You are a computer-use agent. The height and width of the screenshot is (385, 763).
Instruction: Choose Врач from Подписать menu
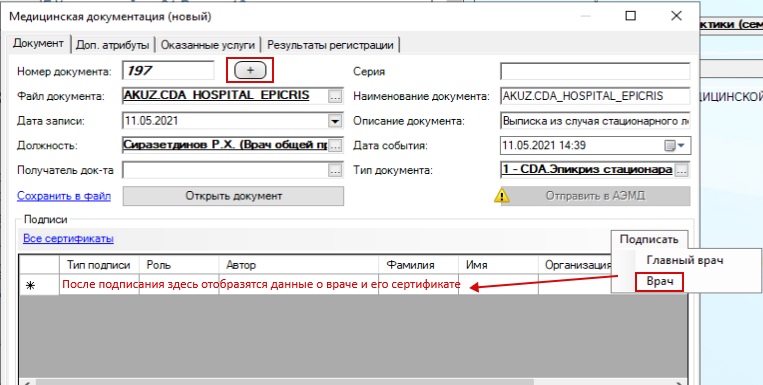[x=659, y=282]
